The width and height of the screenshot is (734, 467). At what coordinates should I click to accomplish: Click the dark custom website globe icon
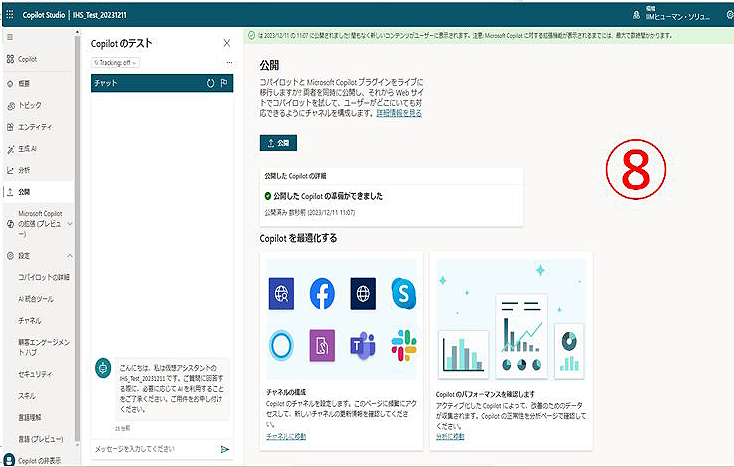363,293
